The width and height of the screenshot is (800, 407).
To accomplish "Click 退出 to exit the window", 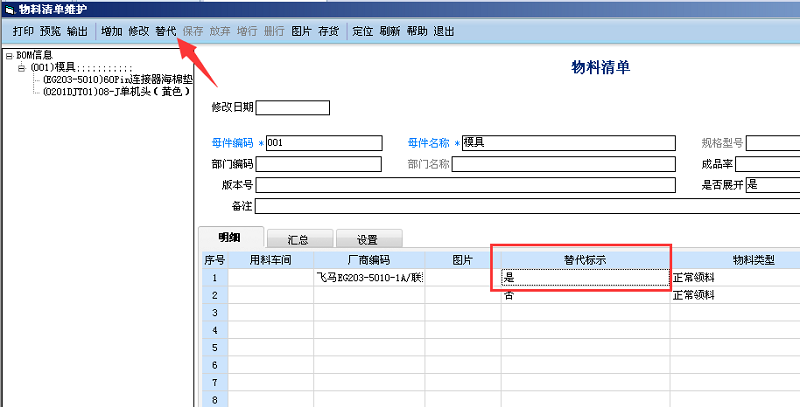I will (x=444, y=31).
